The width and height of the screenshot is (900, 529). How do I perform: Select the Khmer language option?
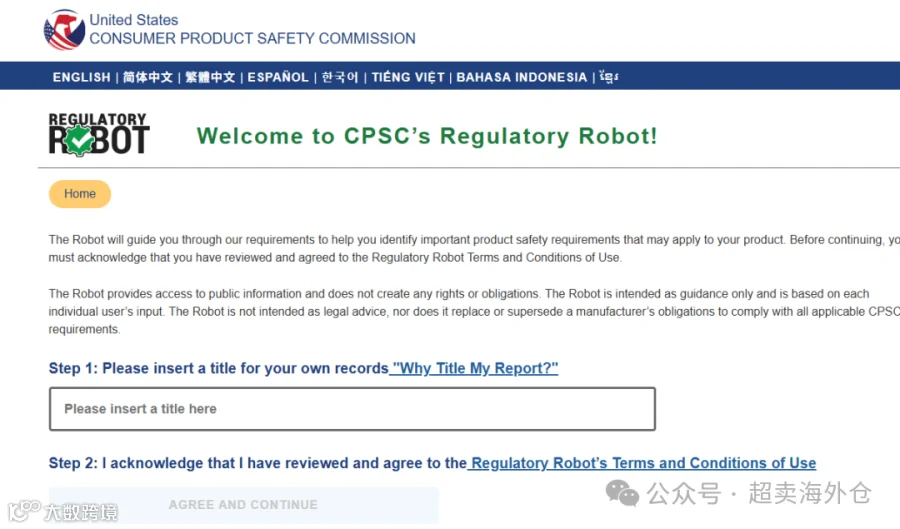click(x=609, y=77)
